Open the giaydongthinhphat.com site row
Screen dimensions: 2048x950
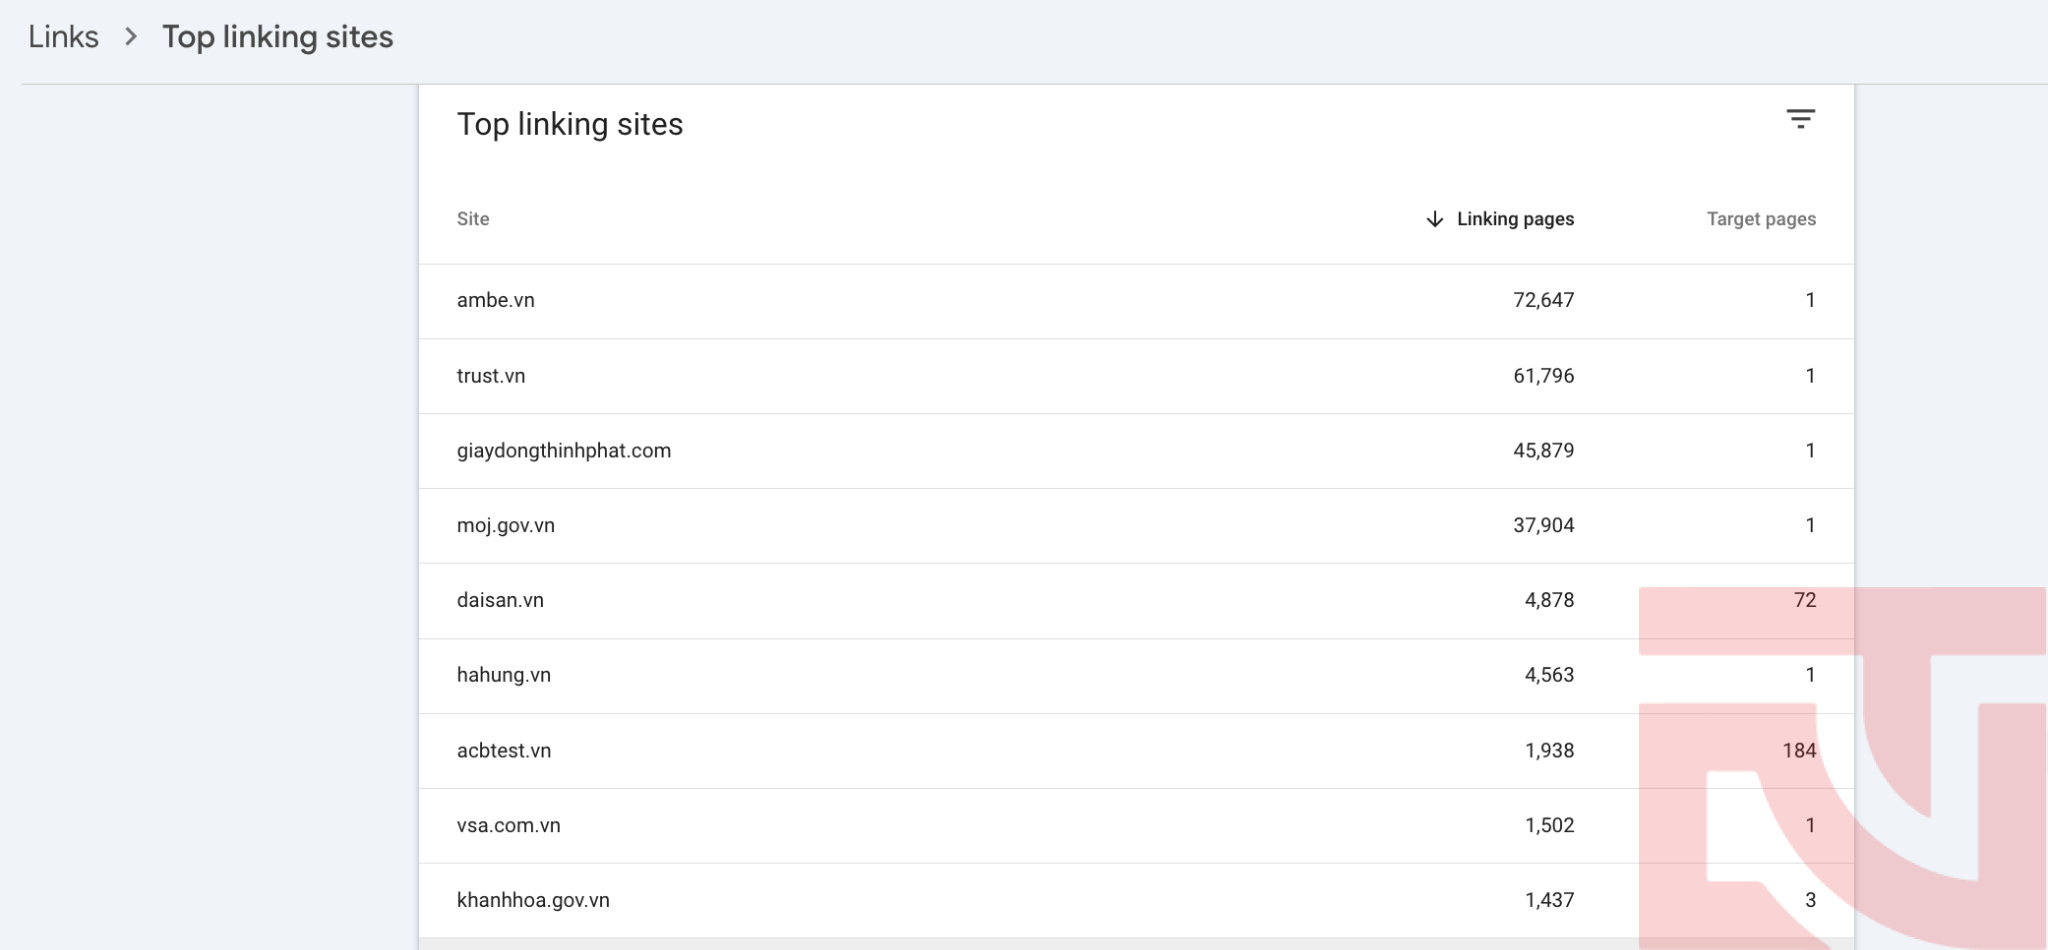click(1136, 451)
